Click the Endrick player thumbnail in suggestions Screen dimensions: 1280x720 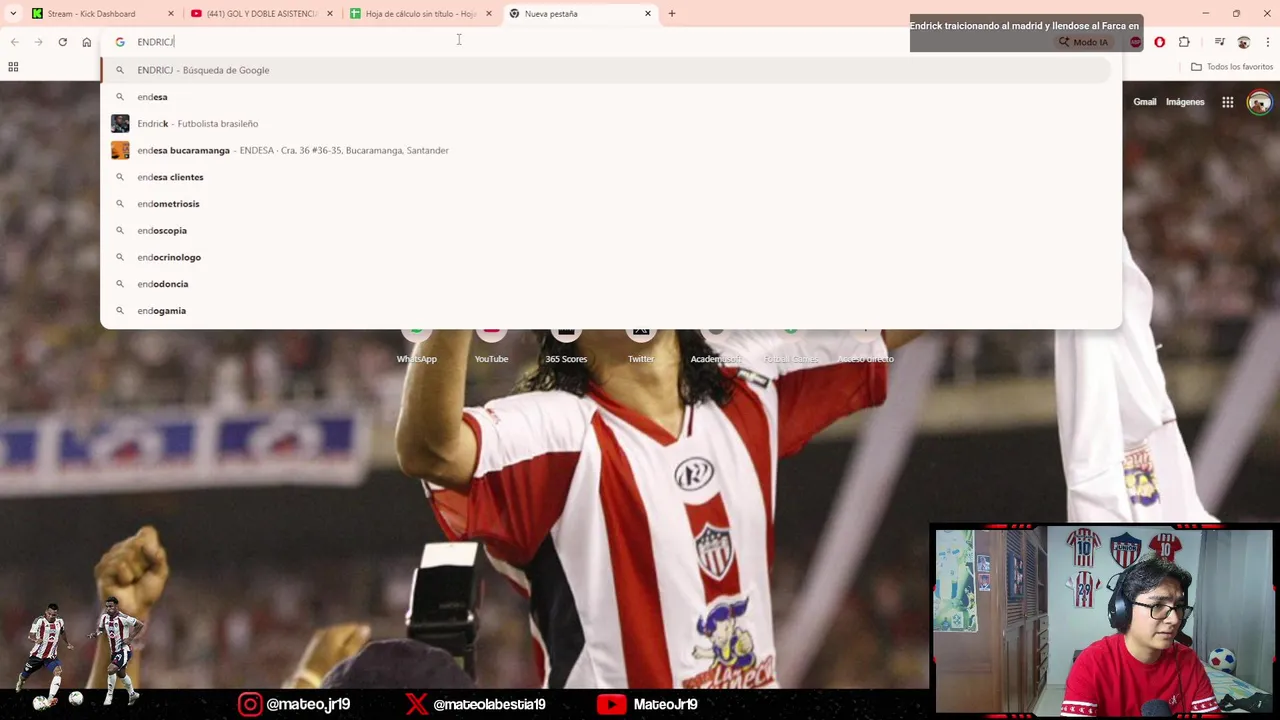(120, 124)
